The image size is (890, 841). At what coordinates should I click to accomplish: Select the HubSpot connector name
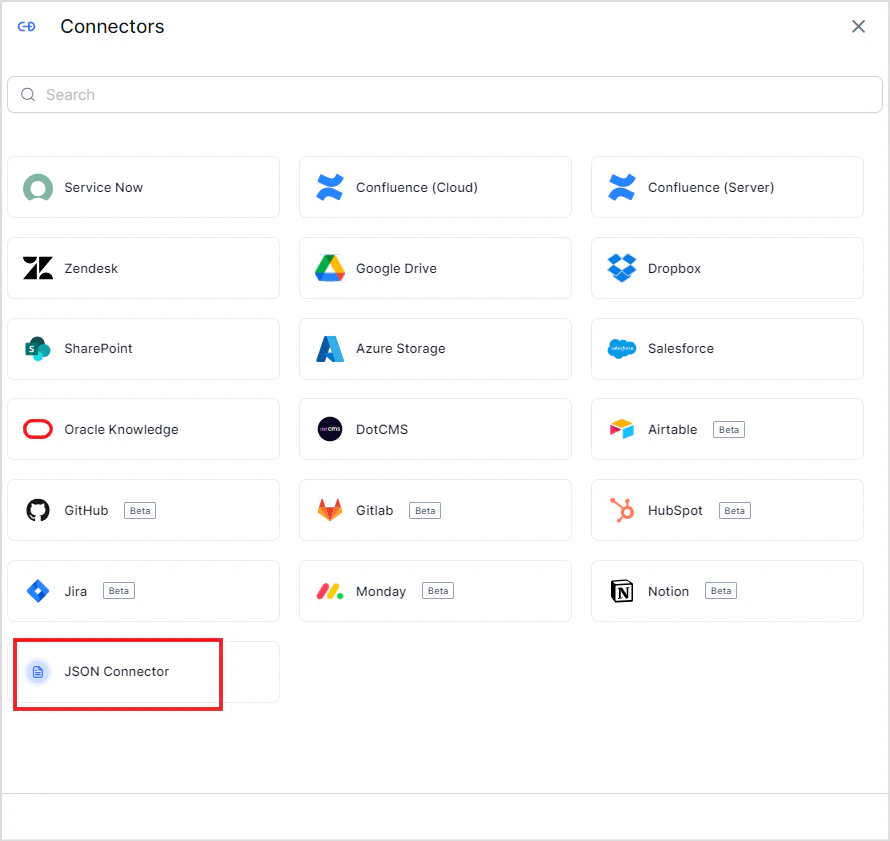click(675, 510)
